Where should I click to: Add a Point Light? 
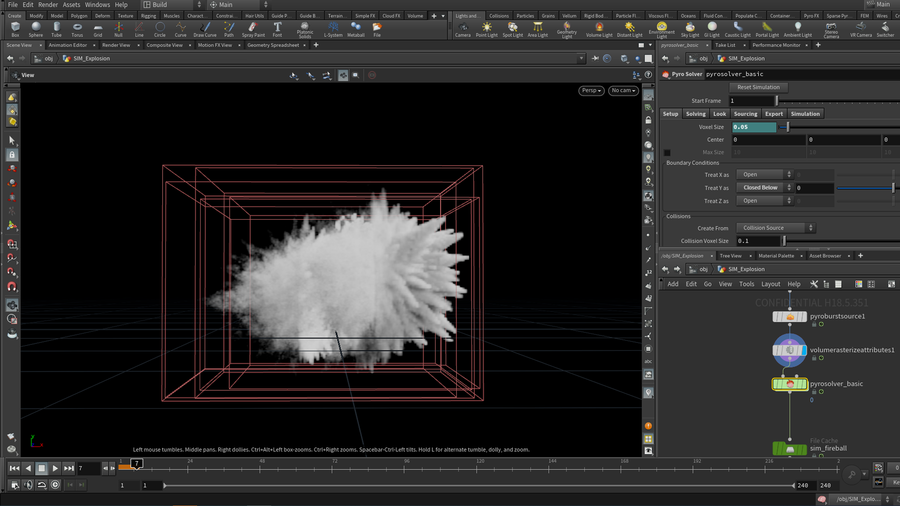click(x=487, y=29)
